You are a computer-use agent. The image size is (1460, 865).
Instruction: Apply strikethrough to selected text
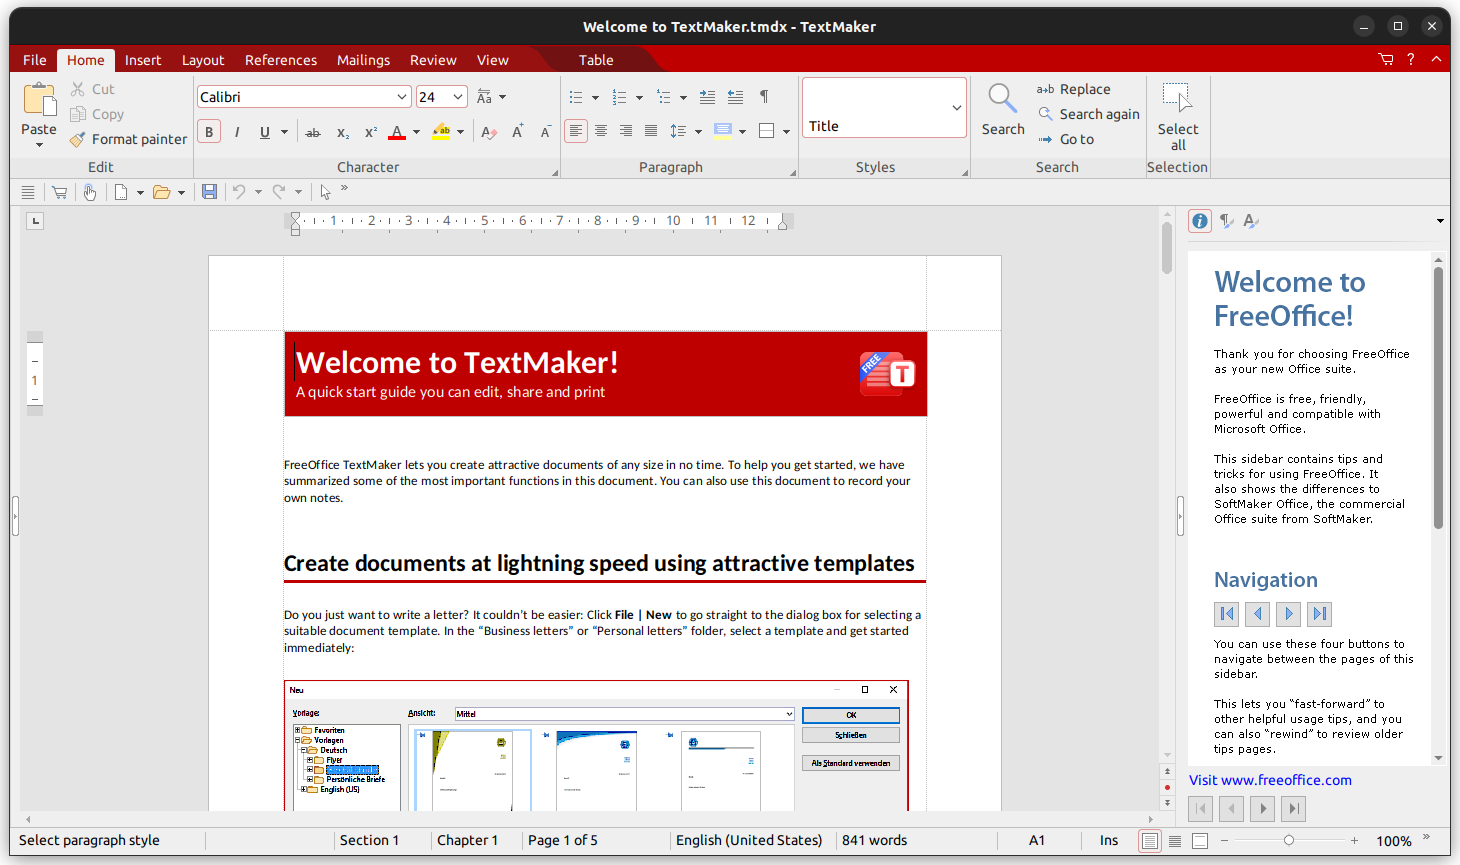point(313,131)
